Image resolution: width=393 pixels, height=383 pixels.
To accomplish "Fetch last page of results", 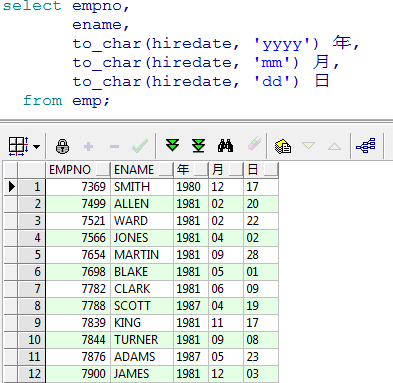I will point(198,146).
